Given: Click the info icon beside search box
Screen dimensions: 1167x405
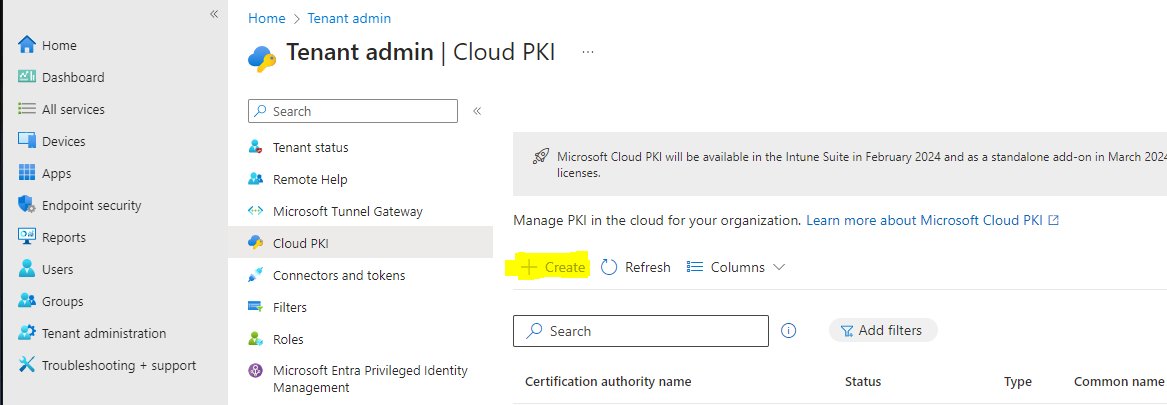Looking at the screenshot, I should tap(788, 331).
